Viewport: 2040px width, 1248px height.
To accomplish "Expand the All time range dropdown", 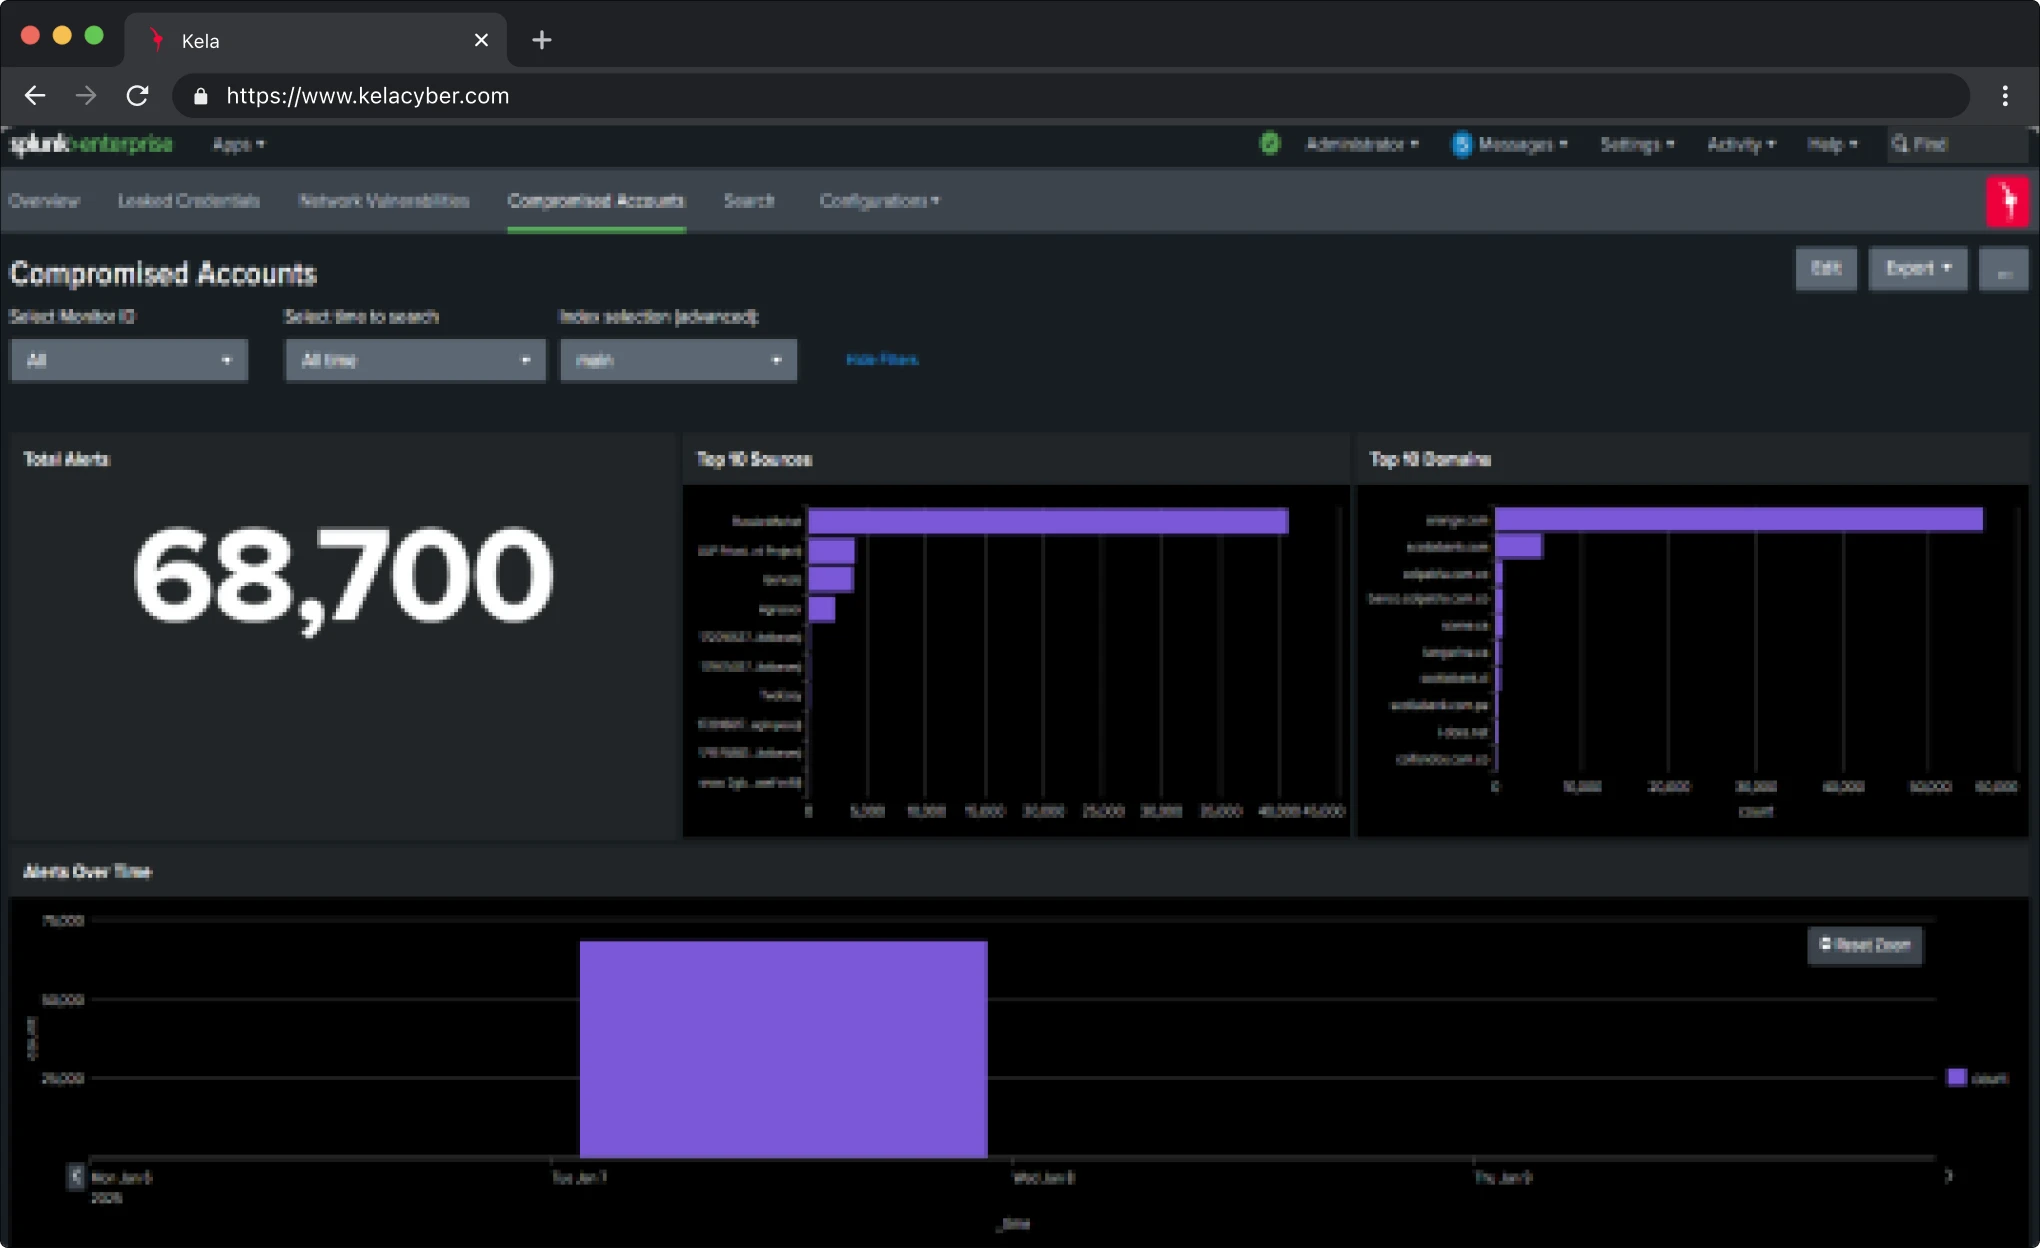I will [x=416, y=360].
